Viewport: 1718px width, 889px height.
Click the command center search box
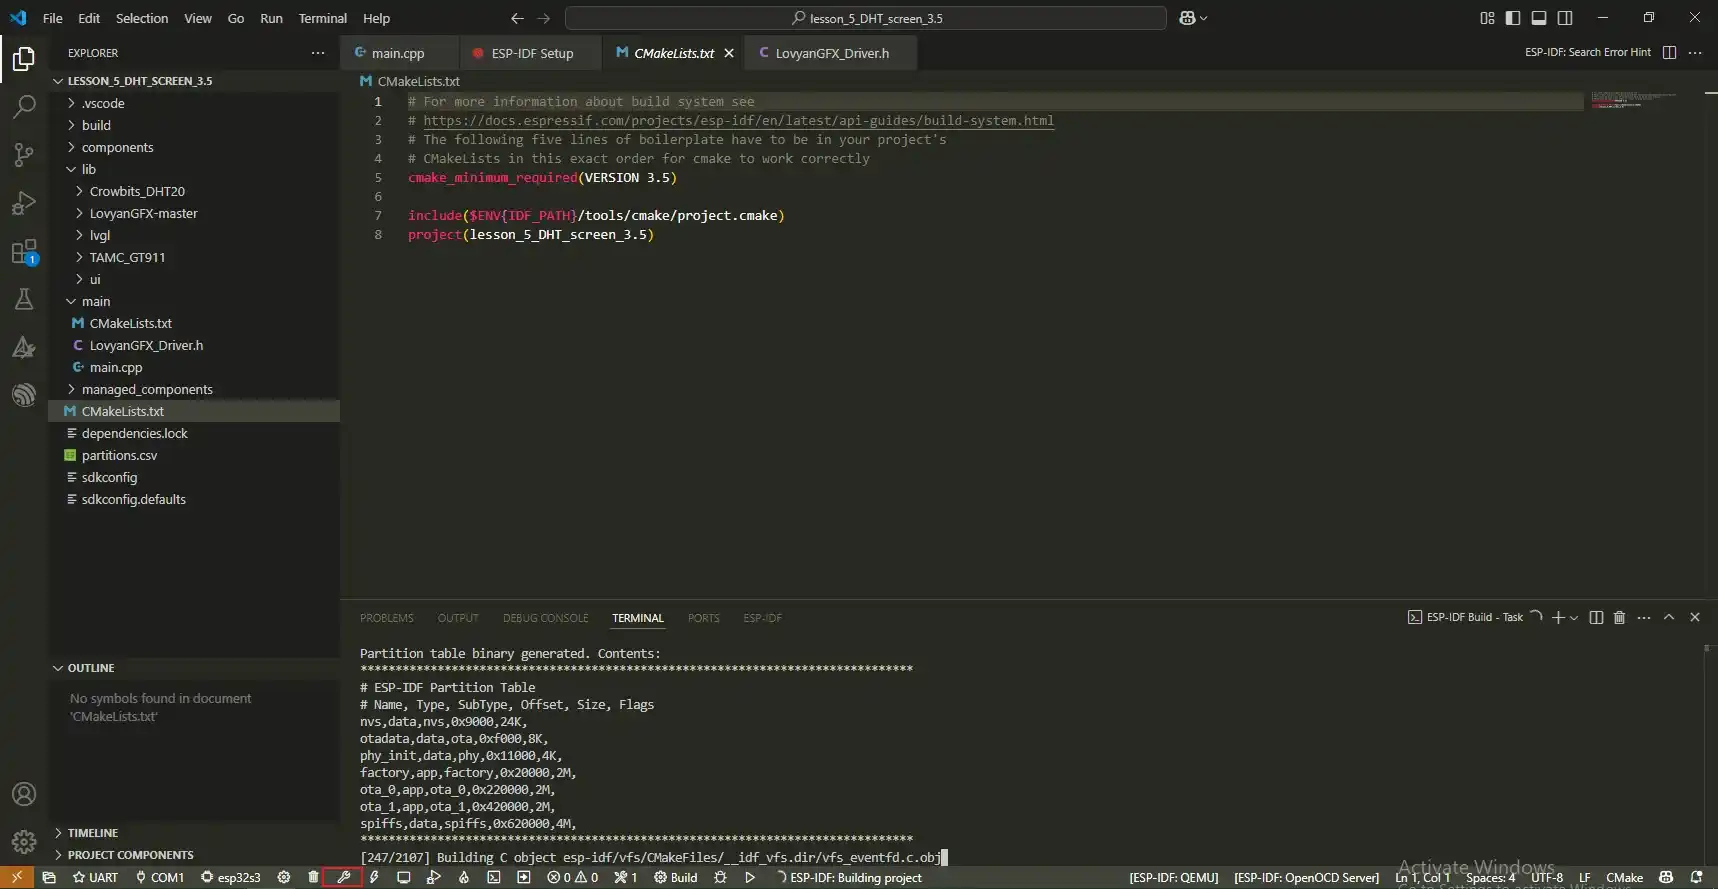pos(865,18)
